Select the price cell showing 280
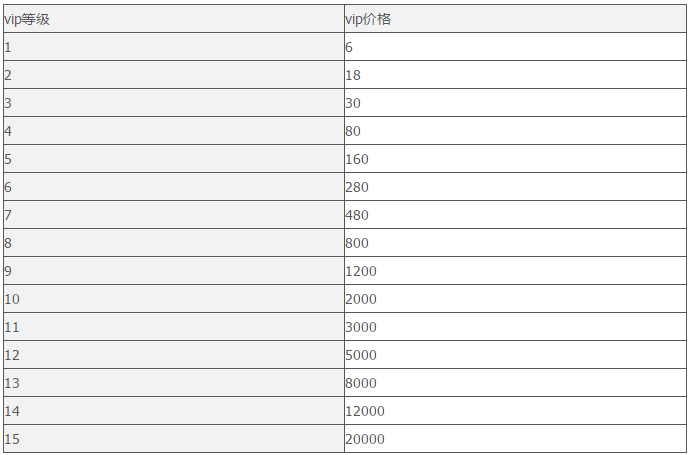Image resolution: width=690 pixels, height=455 pixels. pos(514,187)
